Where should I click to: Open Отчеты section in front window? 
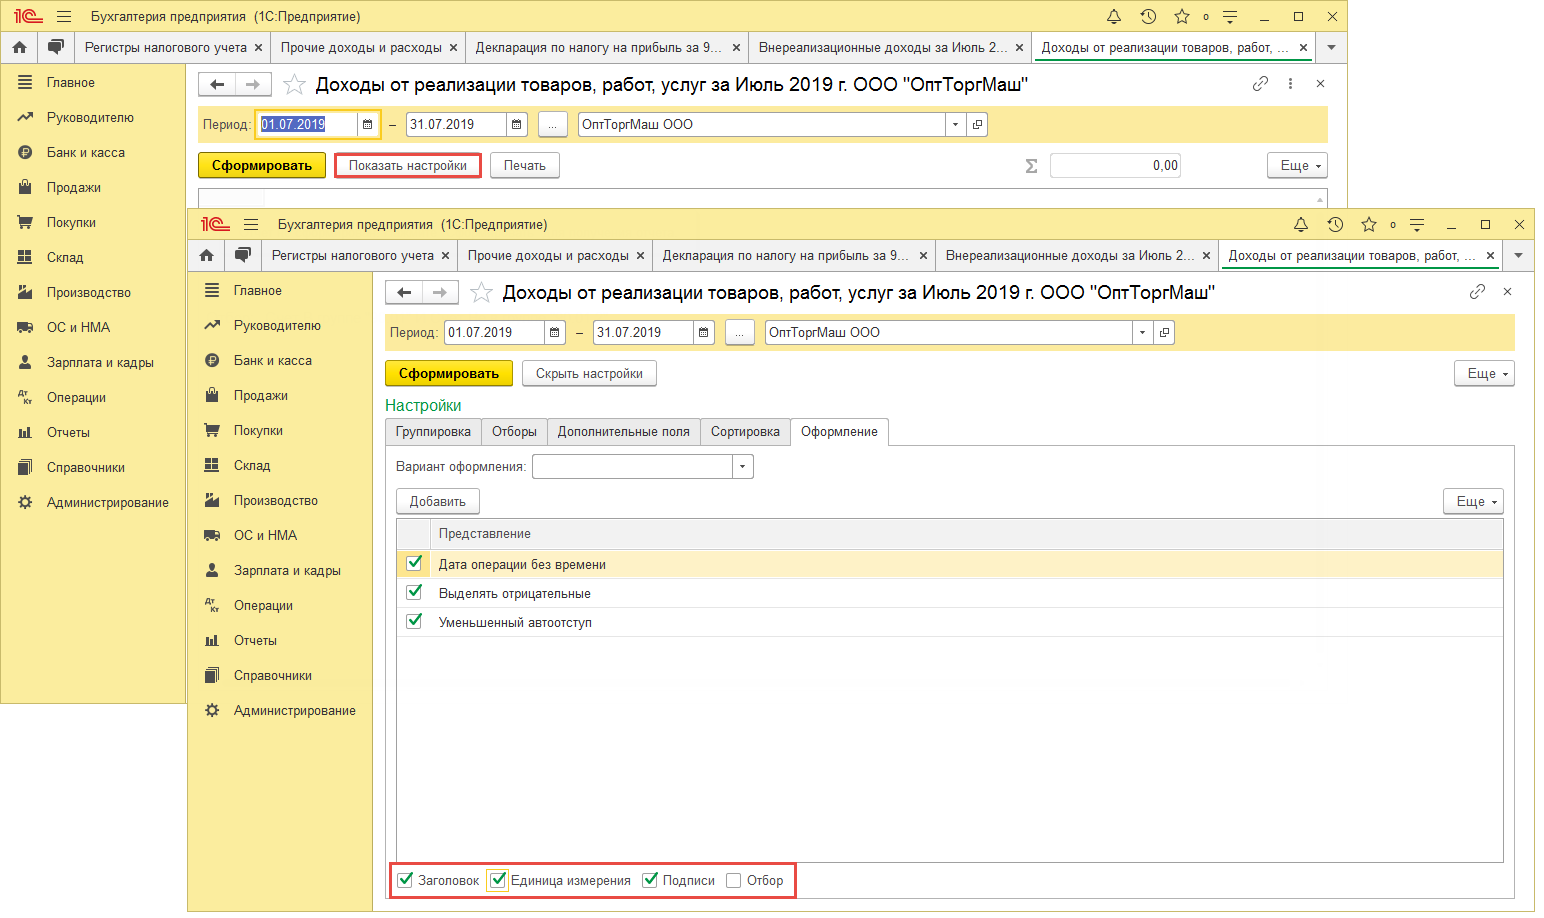[255, 641]
